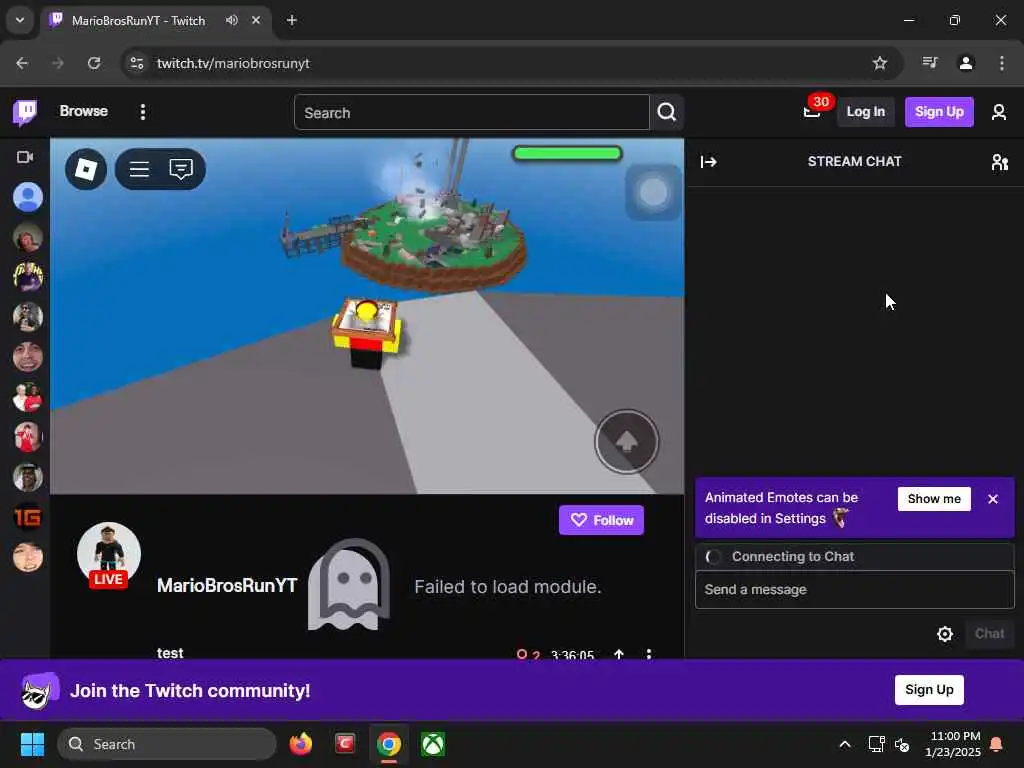Open the 1G logo channel in sidebar
Image resolution: width=1024 pixels, height=768 pixels.
point(27,517)
